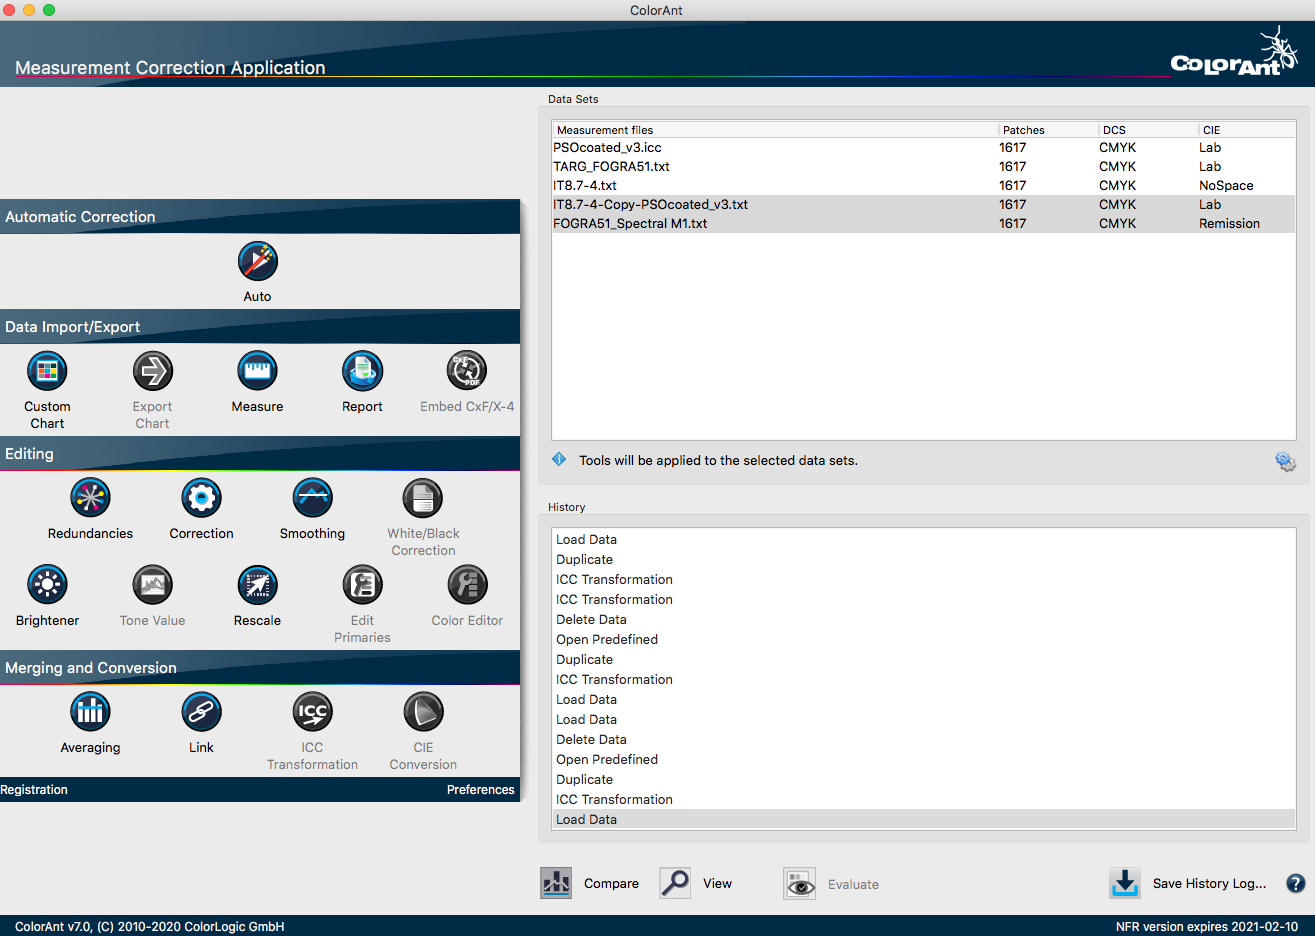Open the Report tool

(362, 371)
